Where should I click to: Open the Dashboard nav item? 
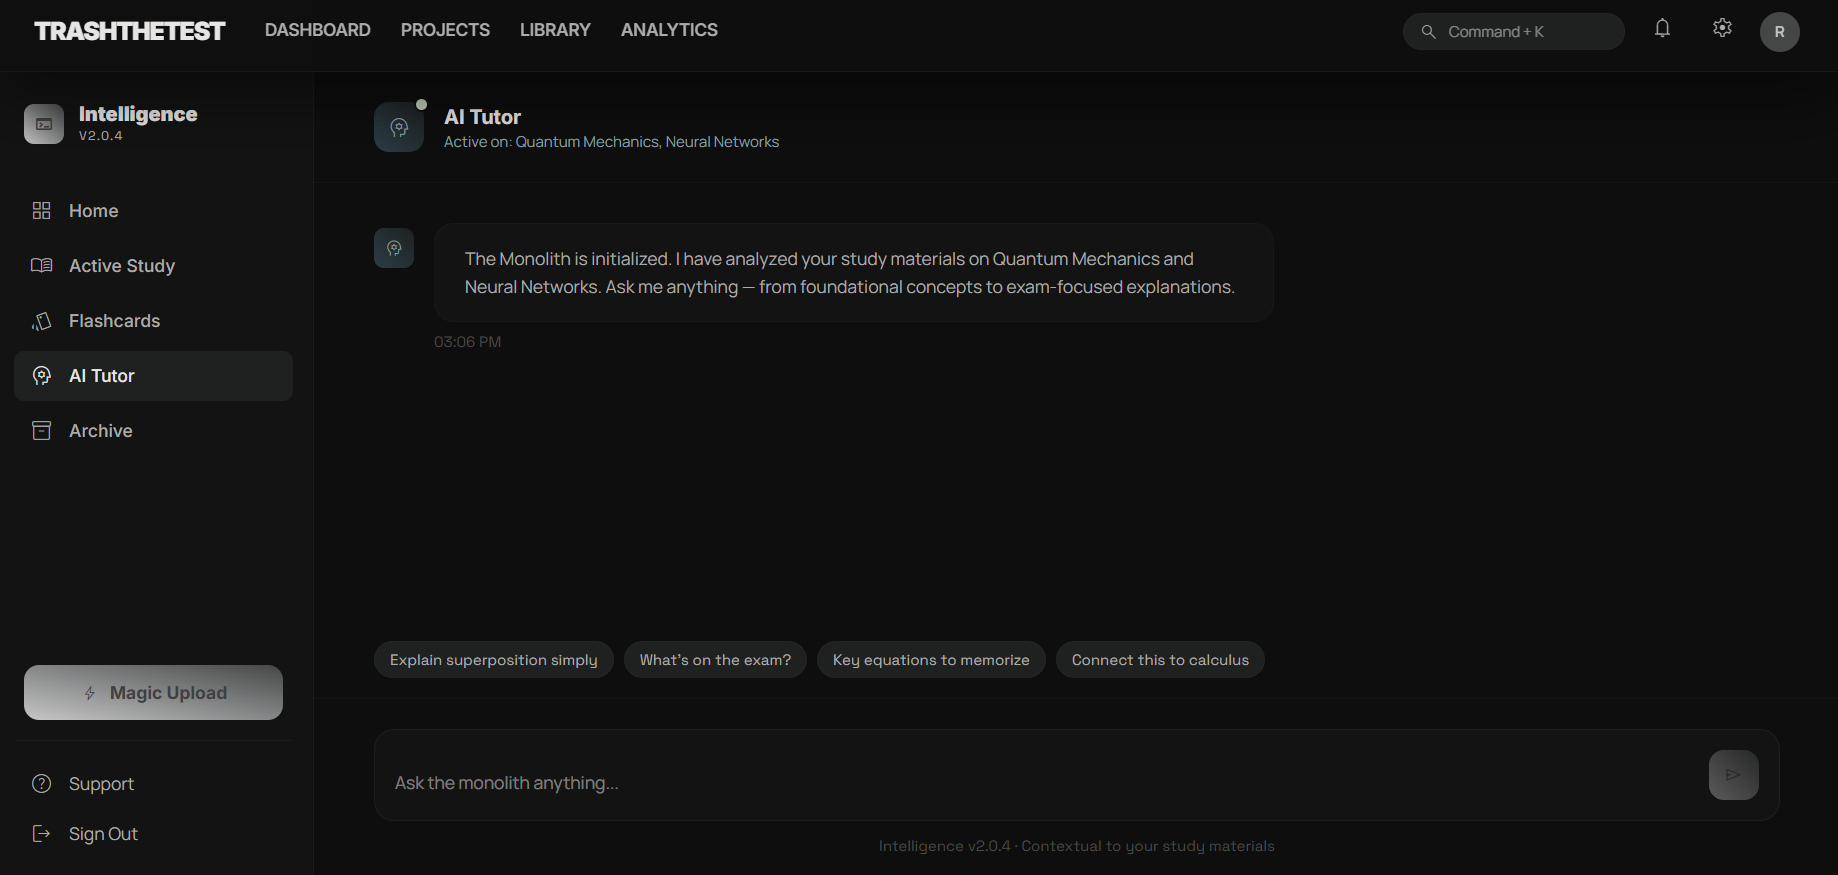click(x=318, y=30)
